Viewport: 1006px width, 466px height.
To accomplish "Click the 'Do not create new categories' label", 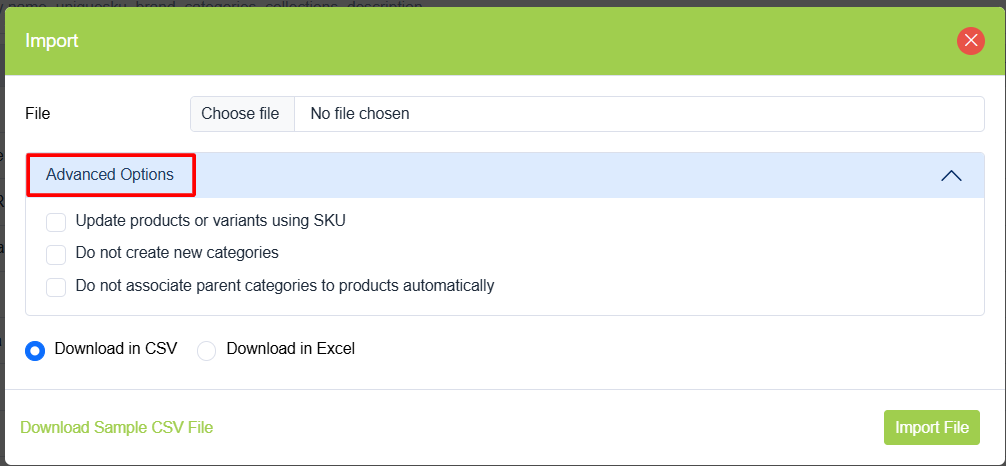I will [x=177, y=253].
